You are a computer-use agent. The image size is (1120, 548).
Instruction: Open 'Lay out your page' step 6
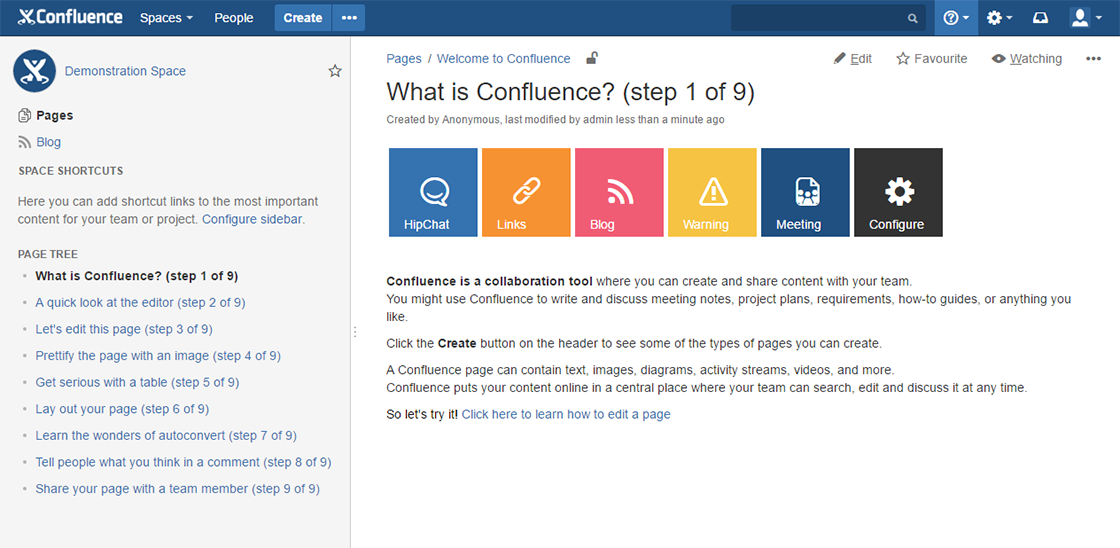coord(122,409)
